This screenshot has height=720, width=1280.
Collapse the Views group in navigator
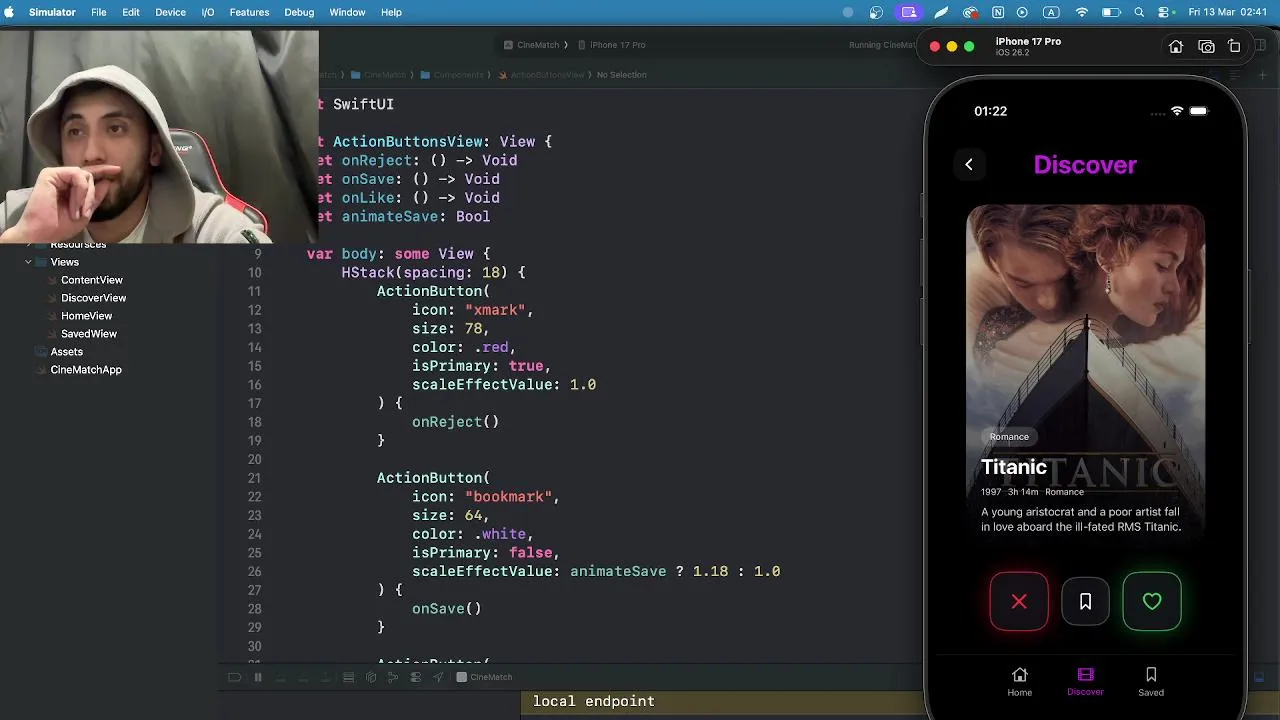[x=28, y=262]
